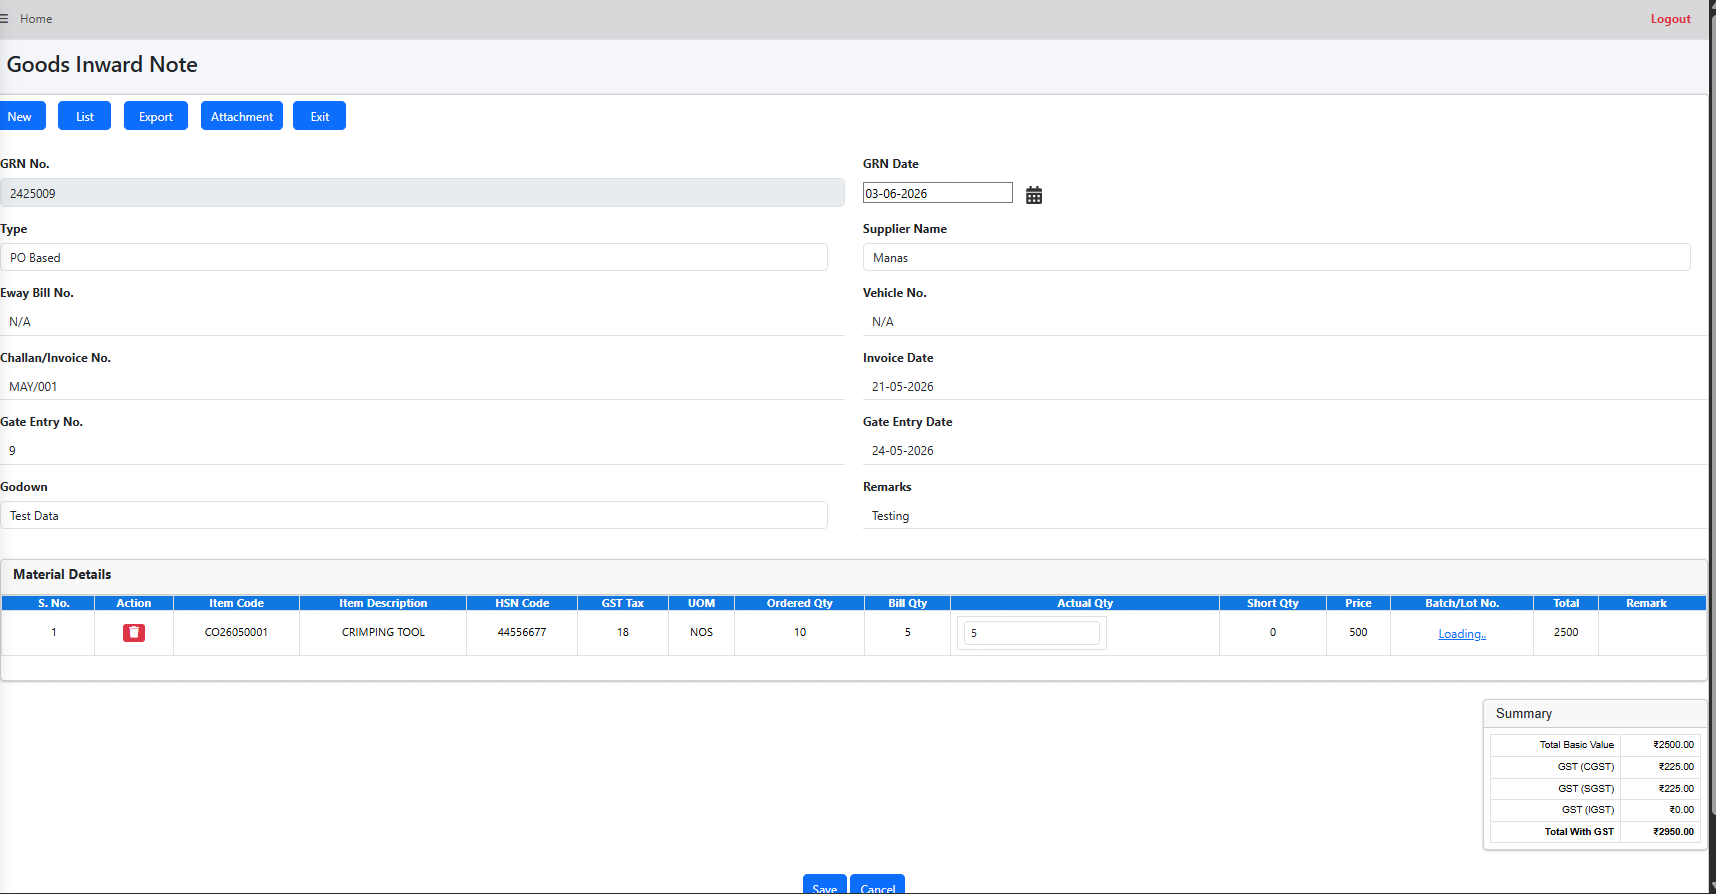
Task: Log out using the Logout link
Action: coord(1670,19)
